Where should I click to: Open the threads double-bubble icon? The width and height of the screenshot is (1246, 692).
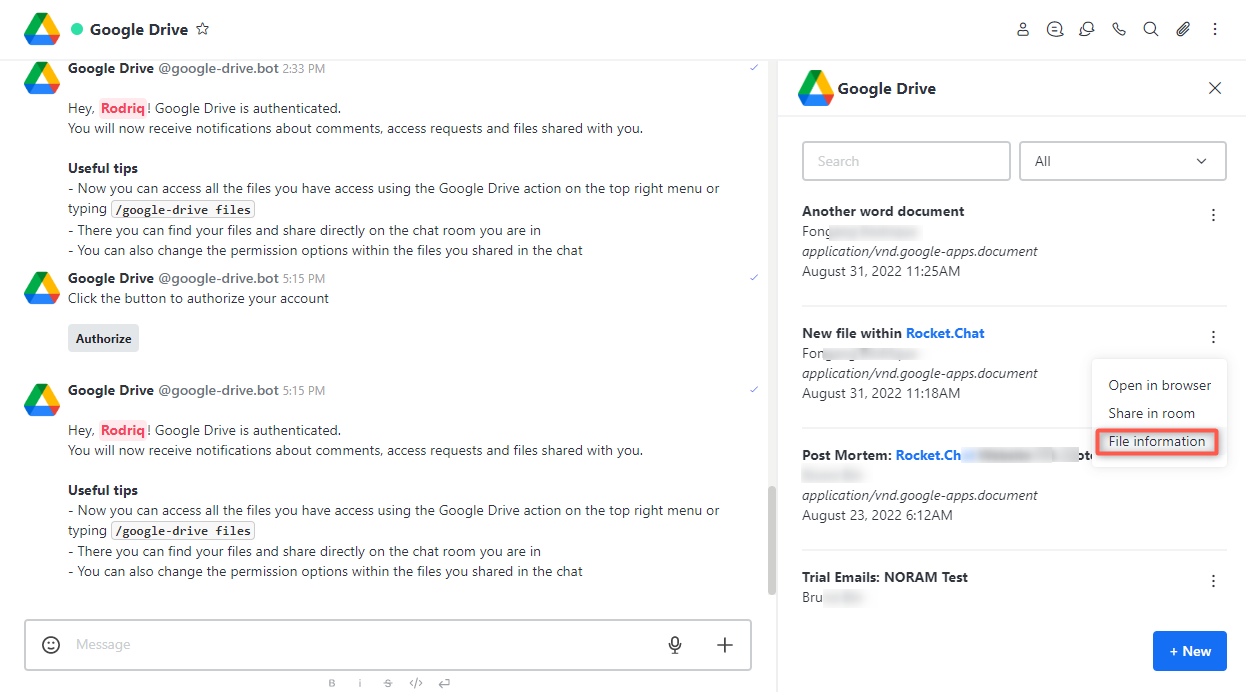coord(1087,29)
